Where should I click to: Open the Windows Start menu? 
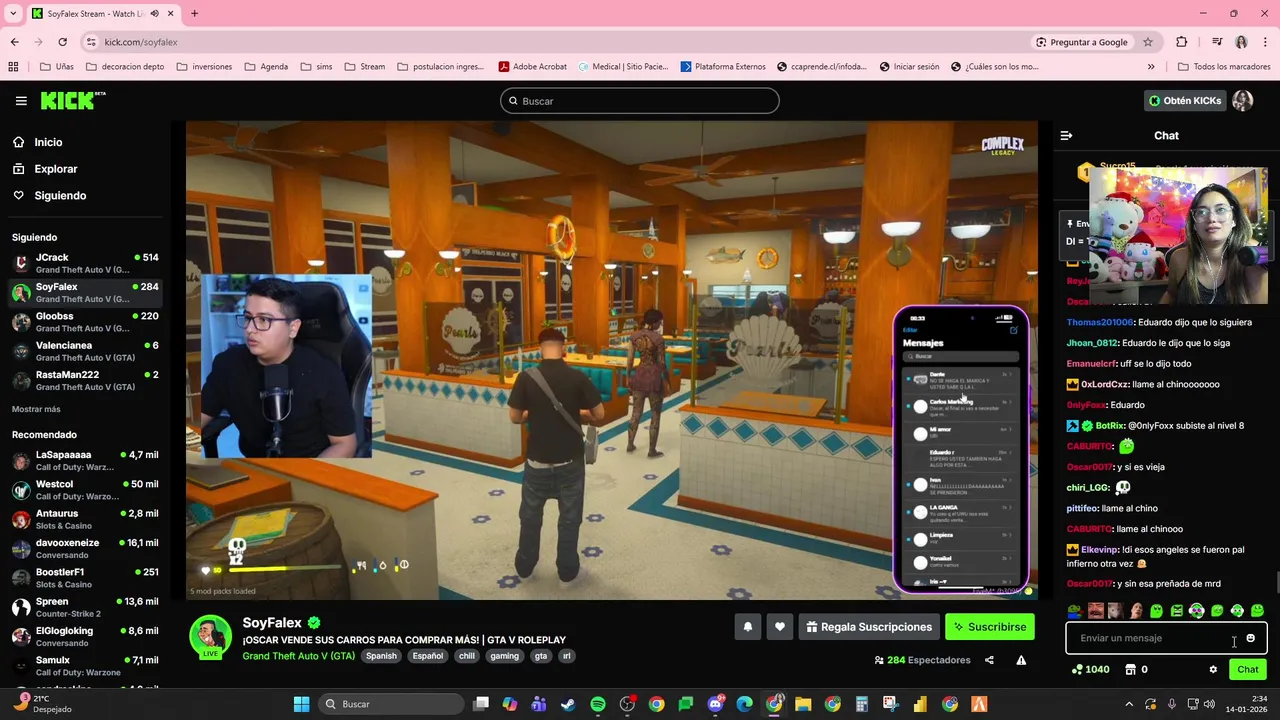point(301,704)
